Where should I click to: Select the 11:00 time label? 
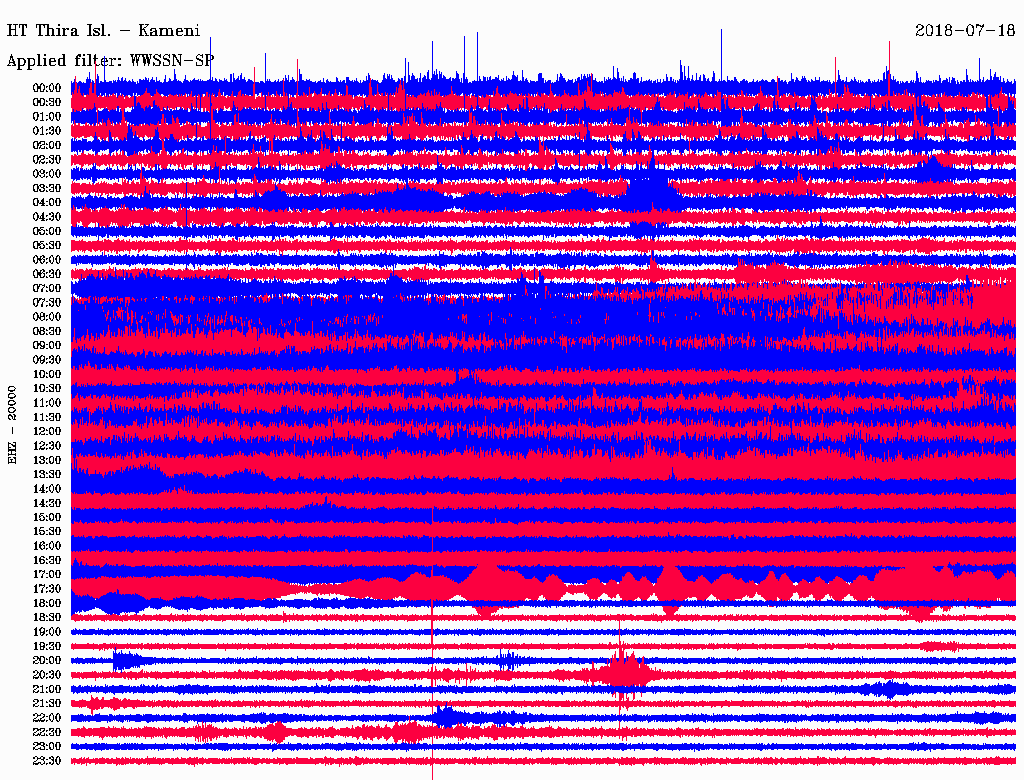tap(47, 402)
